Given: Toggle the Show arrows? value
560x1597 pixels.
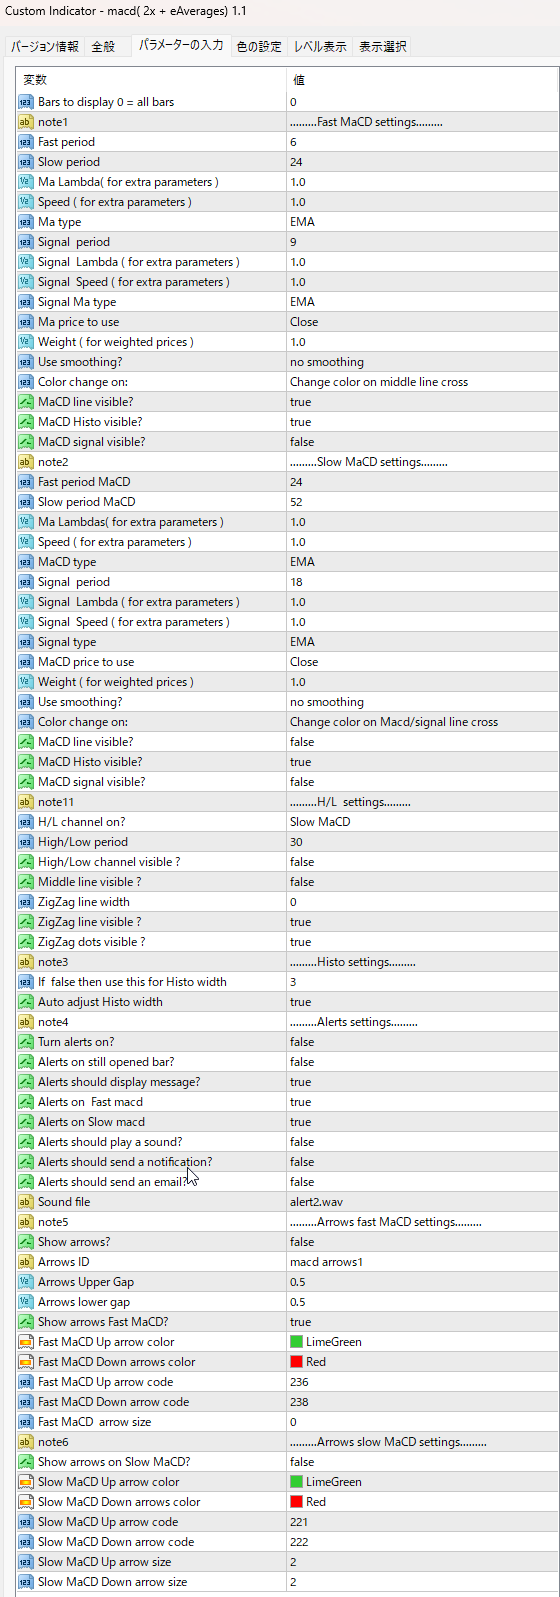Looking at the screenshot, I should (x=422, y=1242).
